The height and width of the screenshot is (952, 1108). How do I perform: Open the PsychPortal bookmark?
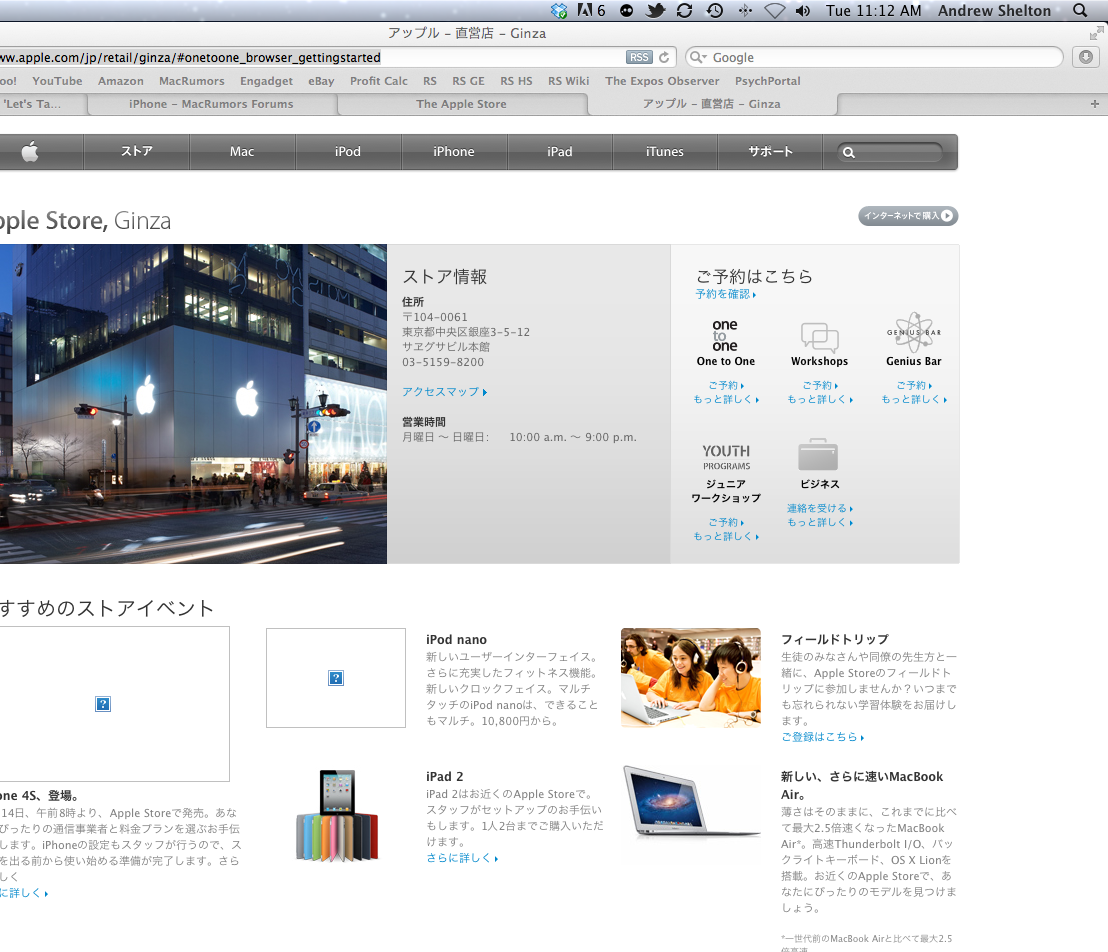pyautogui.click(x=767, y=81)
